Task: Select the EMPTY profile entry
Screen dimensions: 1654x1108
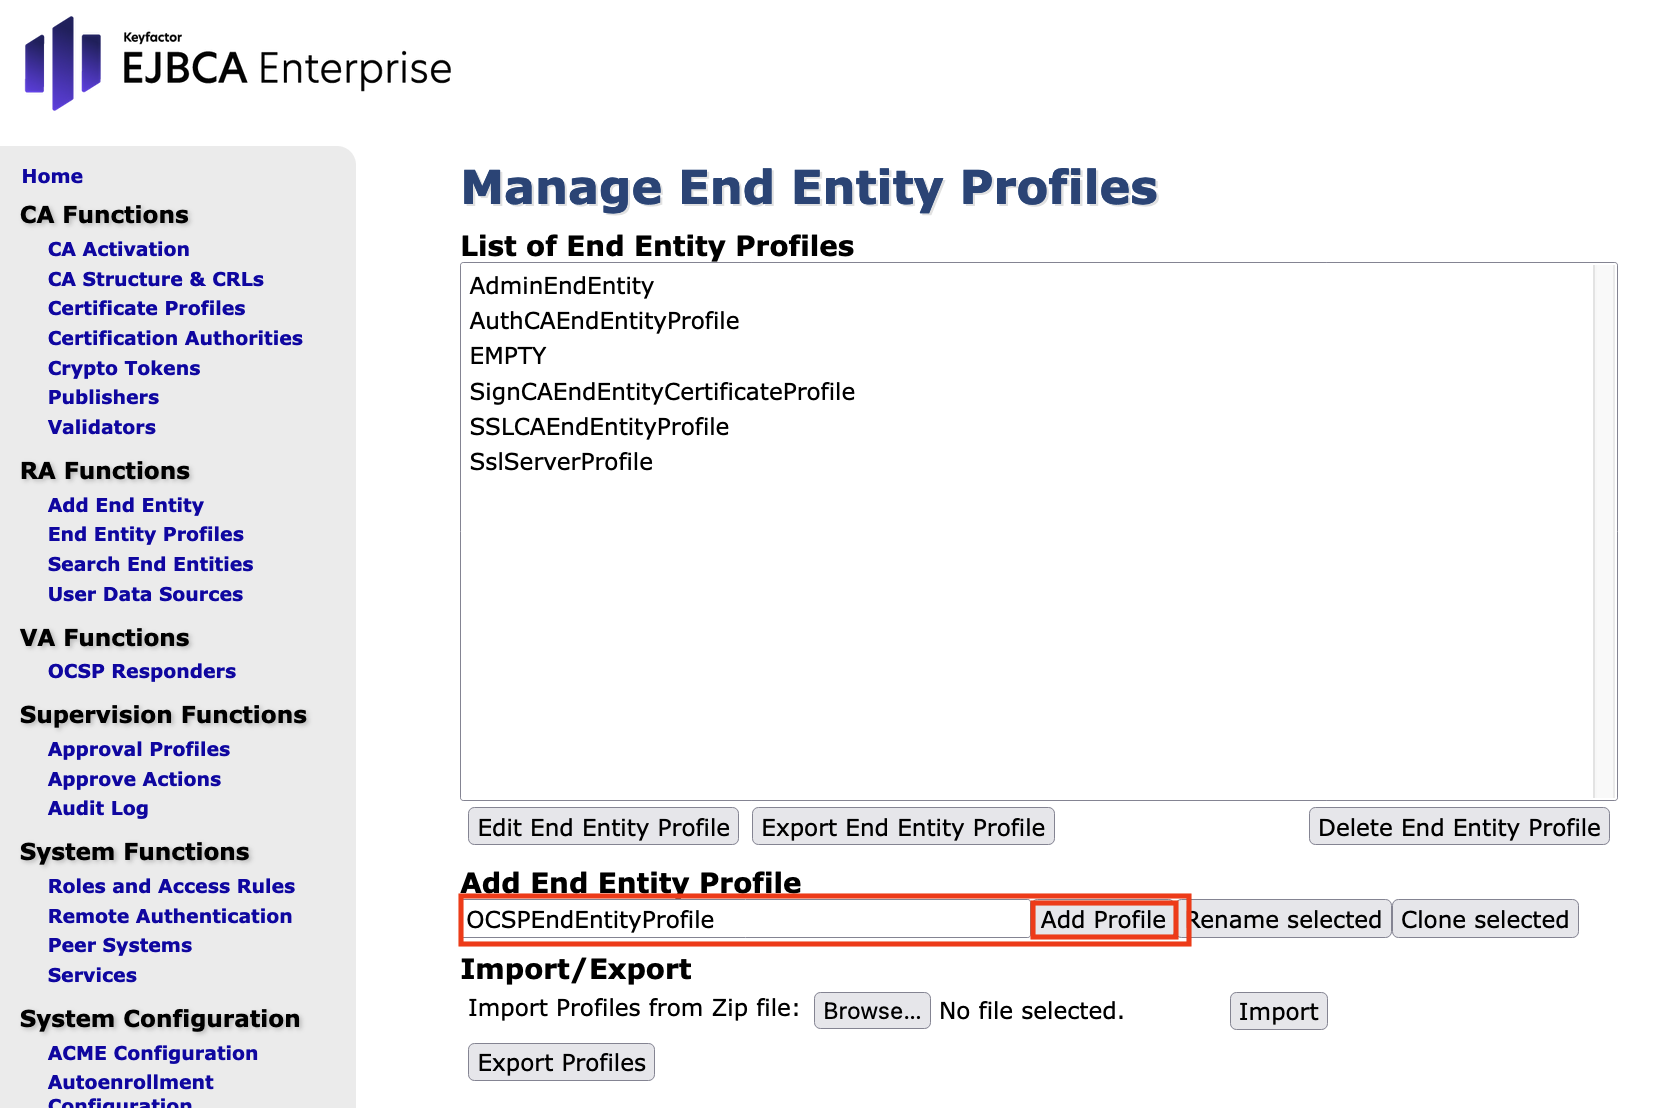Action: coord(508,356)
